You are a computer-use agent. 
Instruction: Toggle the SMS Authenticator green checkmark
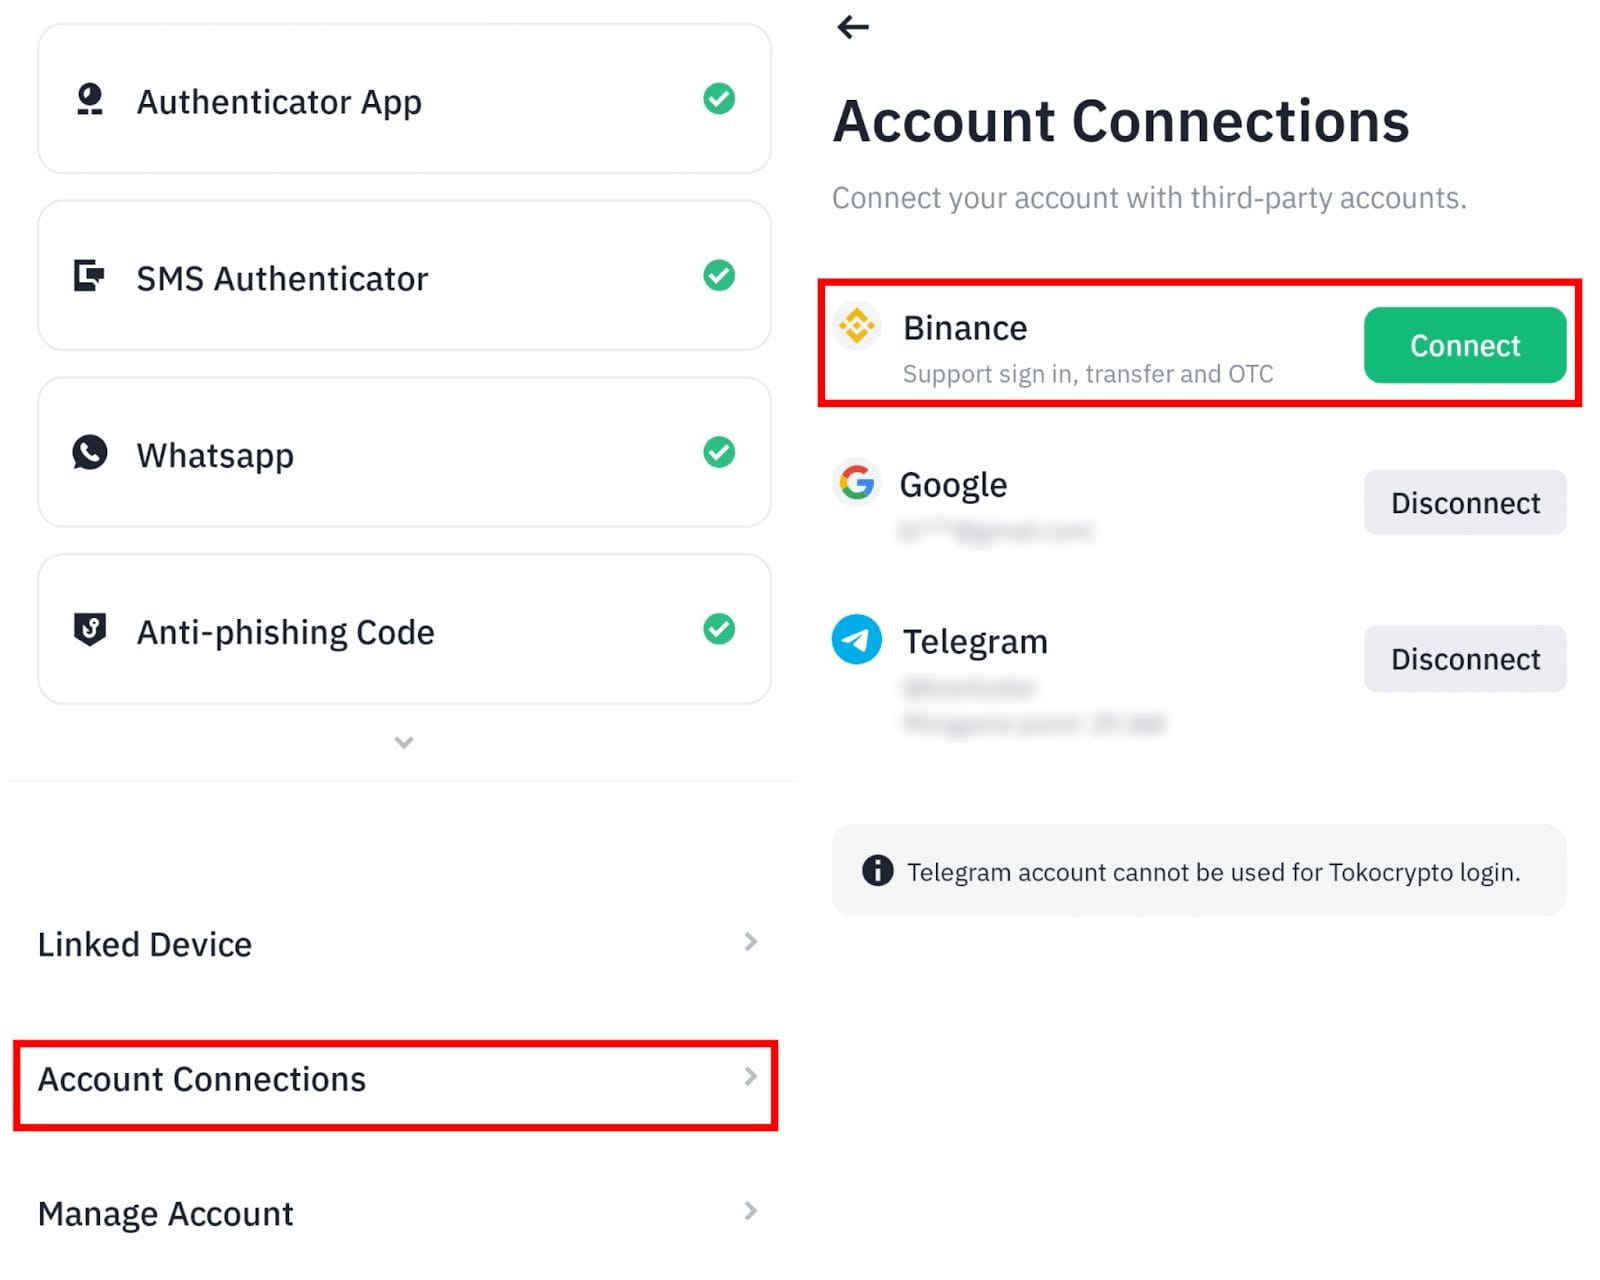click(x=719, y=275)
